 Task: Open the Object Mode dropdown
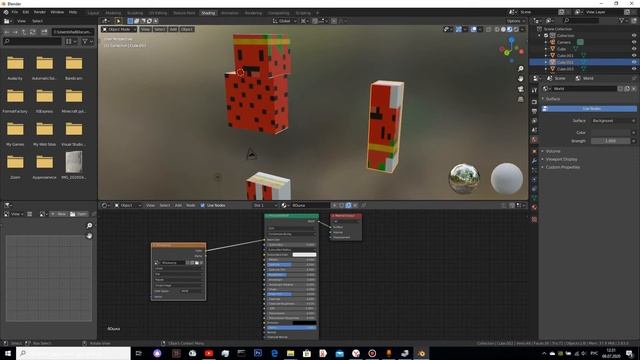119,29
